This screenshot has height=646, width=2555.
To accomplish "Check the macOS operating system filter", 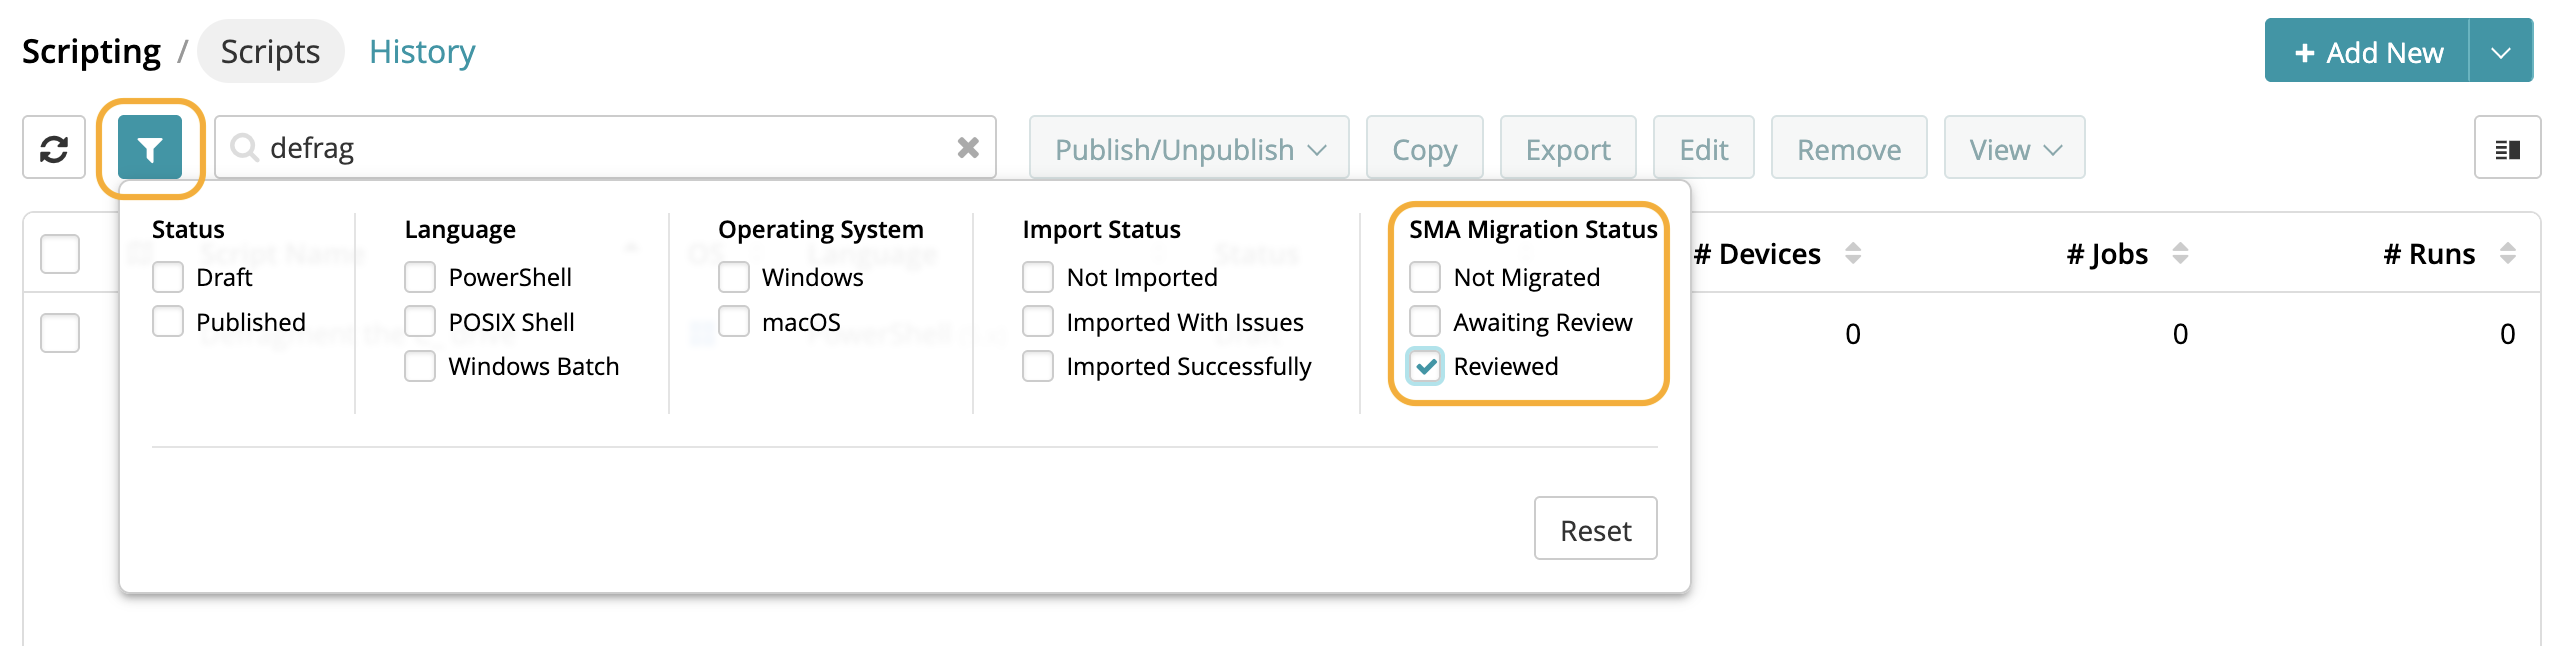I will [734, 322].
